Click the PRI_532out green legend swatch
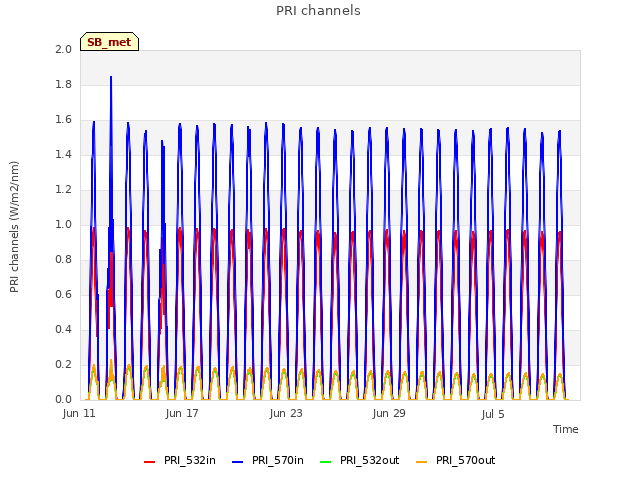This screenshot has height=480, width=640. click(x=326, y=462)
